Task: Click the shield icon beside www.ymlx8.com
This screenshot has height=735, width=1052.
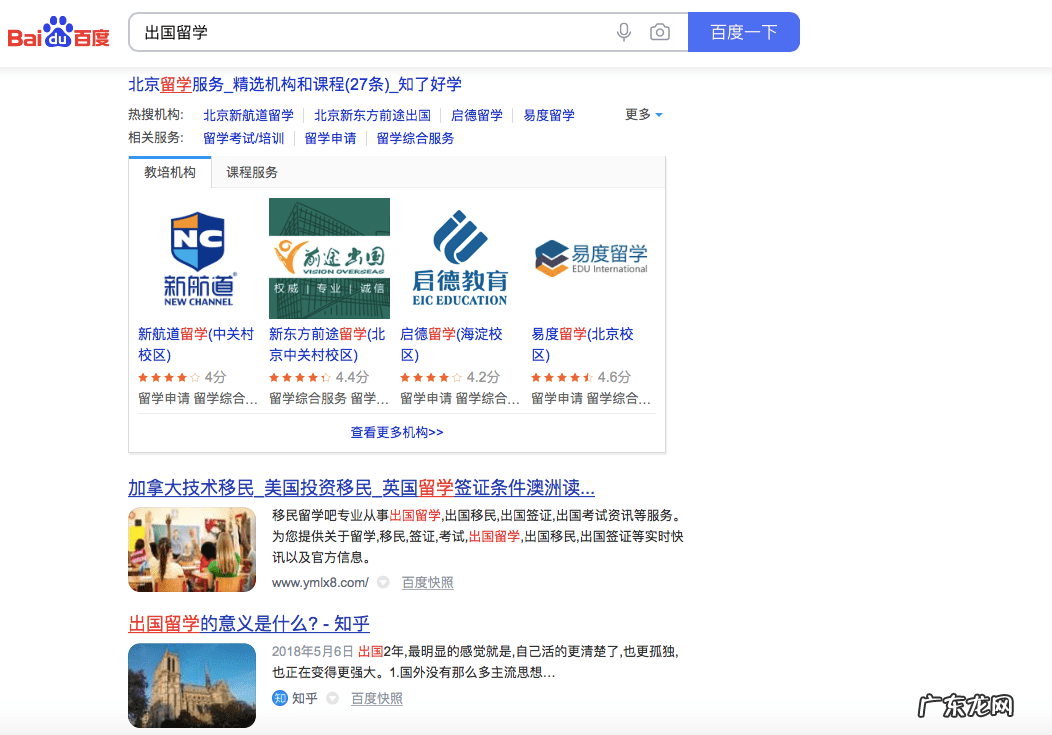Action: point(382,582)
